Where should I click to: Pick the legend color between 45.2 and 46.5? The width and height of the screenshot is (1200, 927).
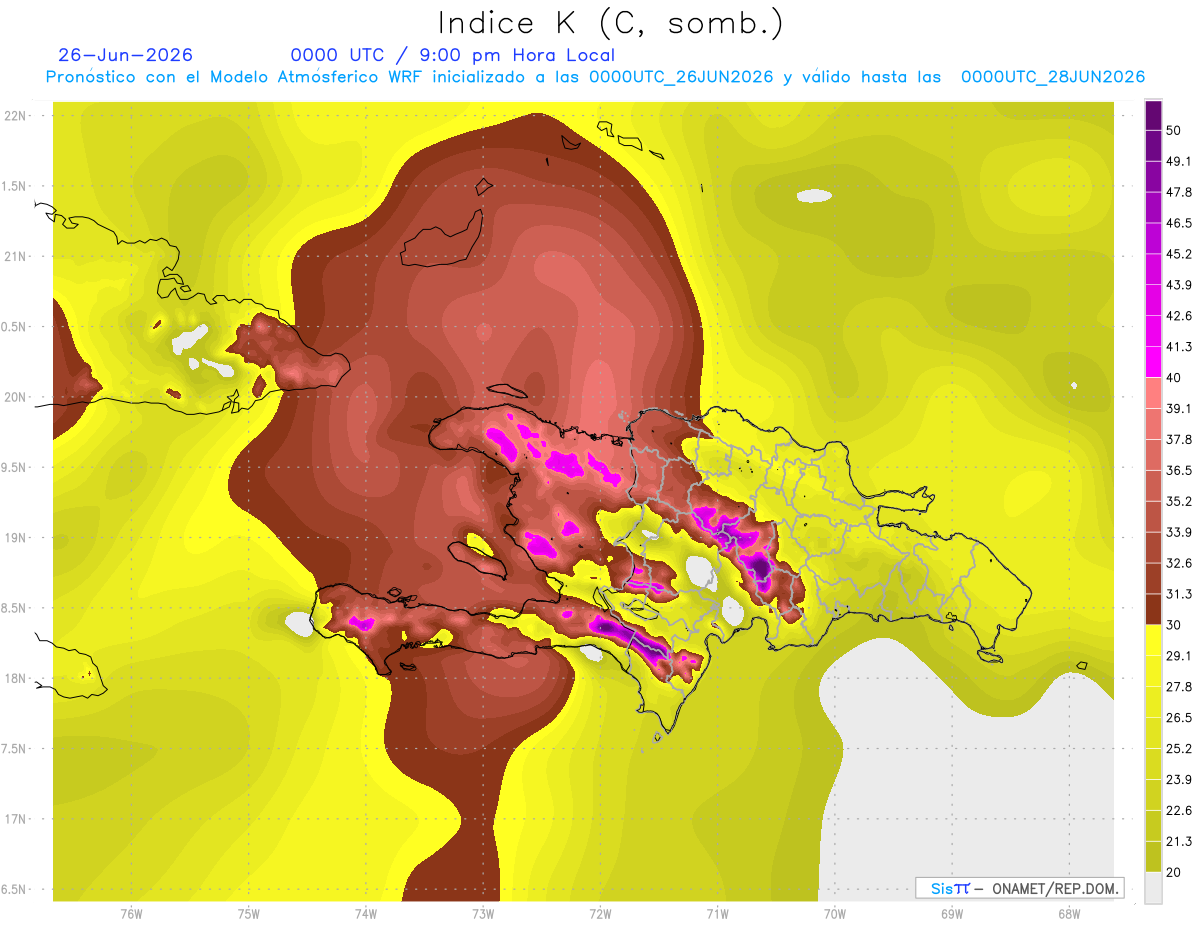(x=1153, y=238)
